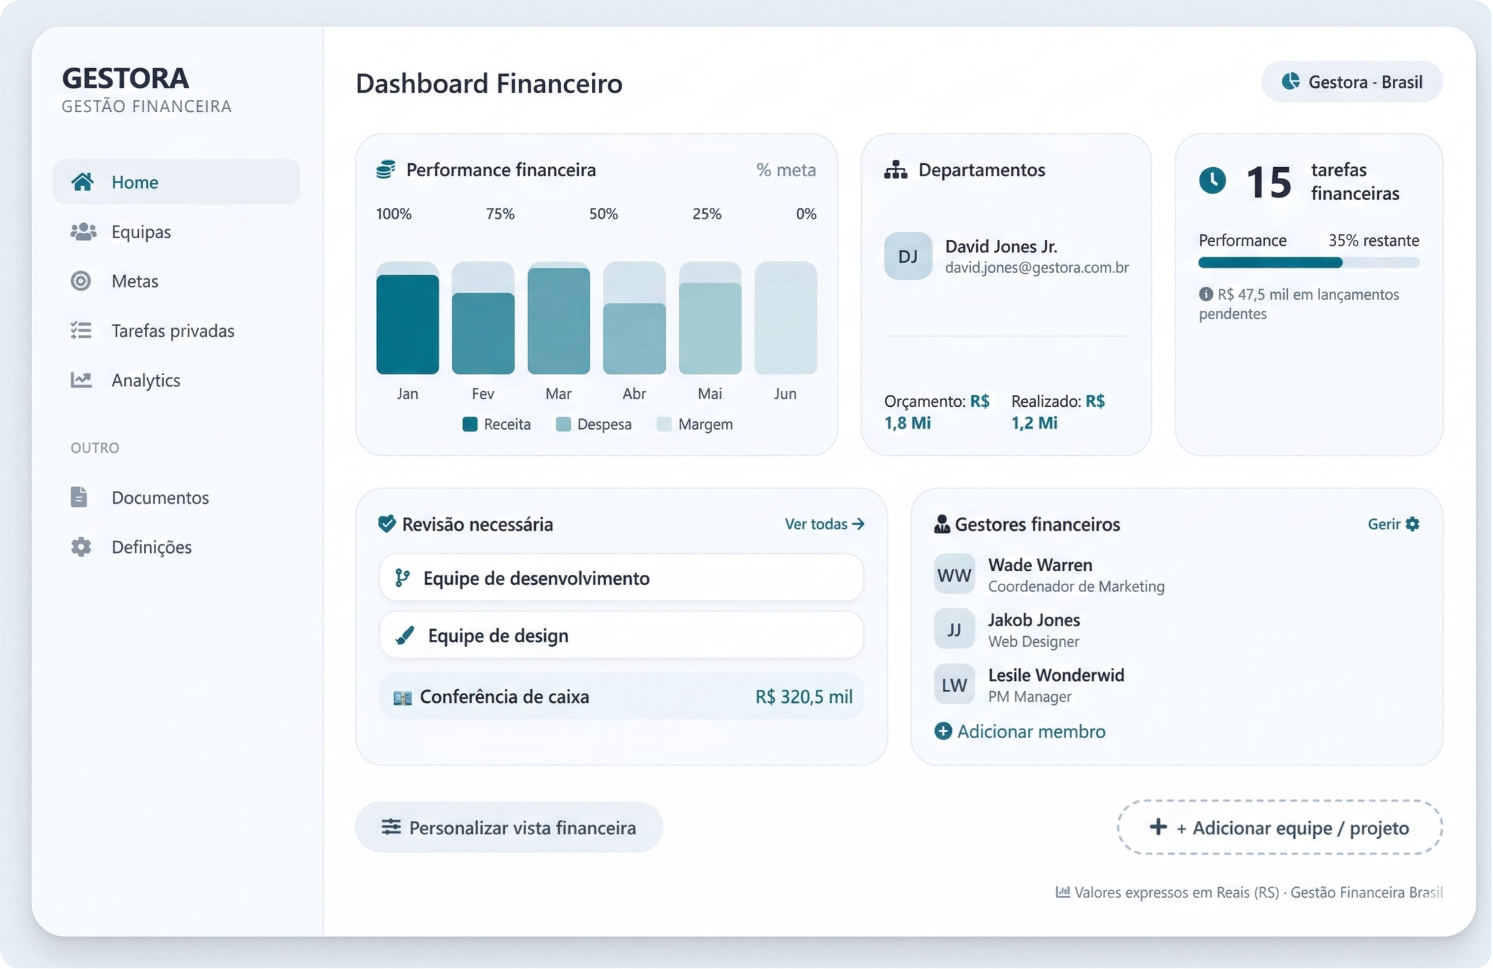The height and width of the screenshot is (969, 1493).
Task: Open the % meta chart option
Action: pos(786,170)
